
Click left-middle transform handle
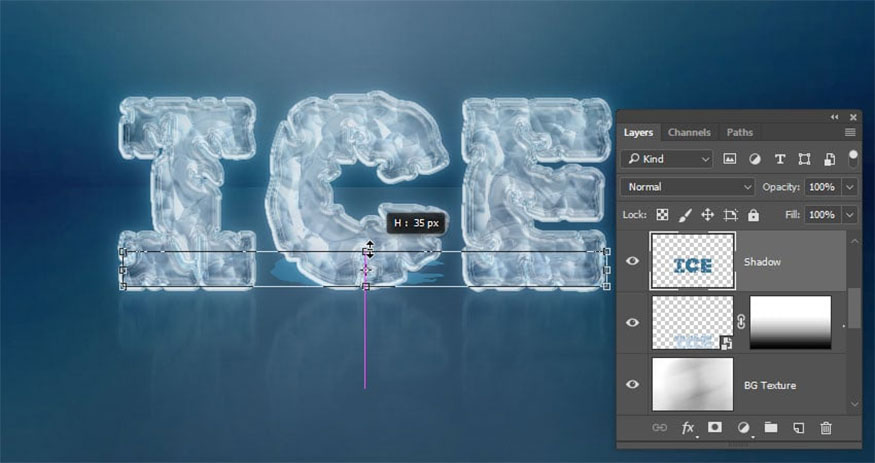(x=123, y=270)
